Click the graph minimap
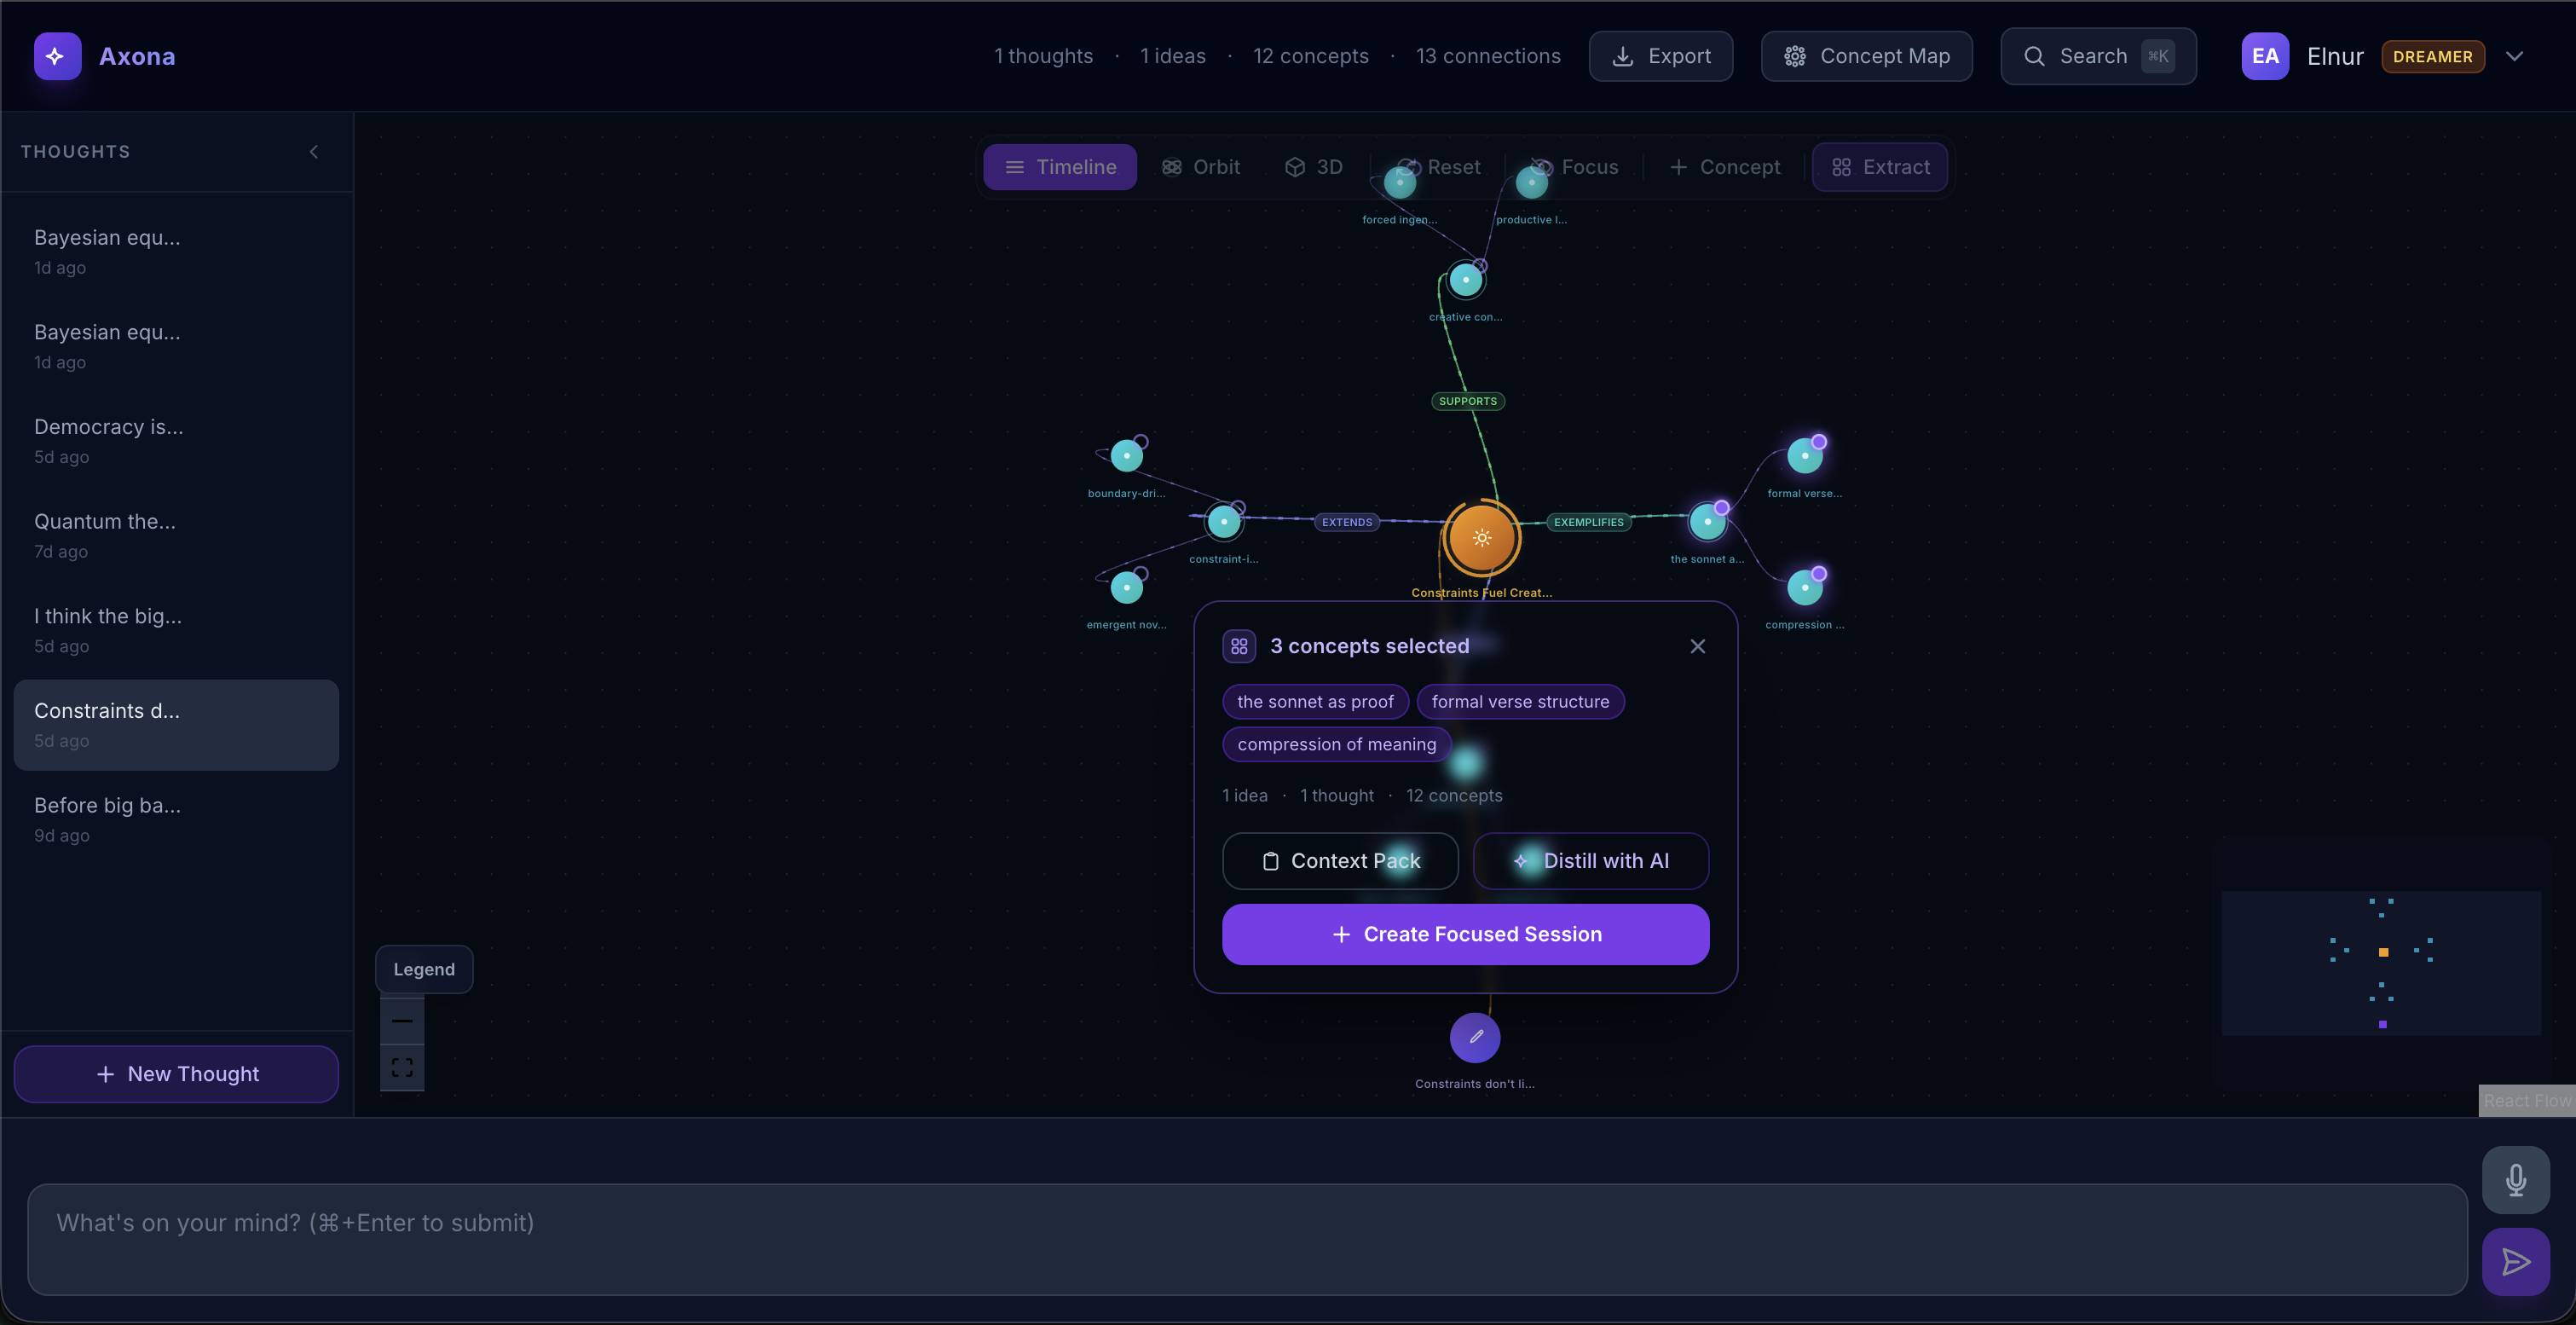Image resolution: width=2576 pixels, height=1325 pixels. 2381,963
